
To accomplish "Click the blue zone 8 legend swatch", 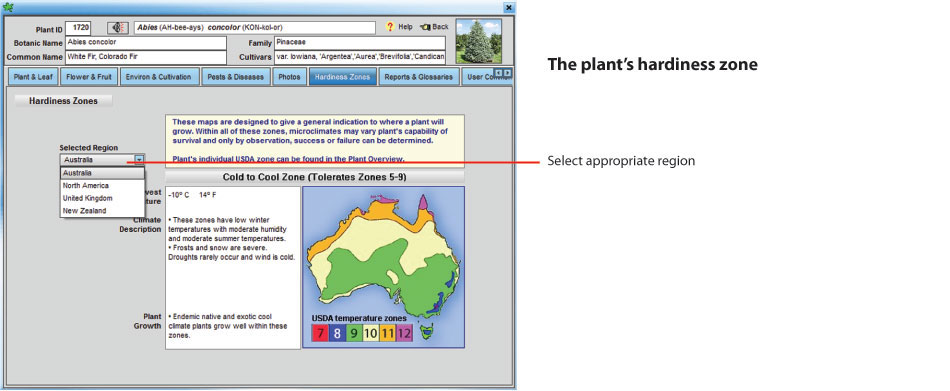I will coord(337,333).
